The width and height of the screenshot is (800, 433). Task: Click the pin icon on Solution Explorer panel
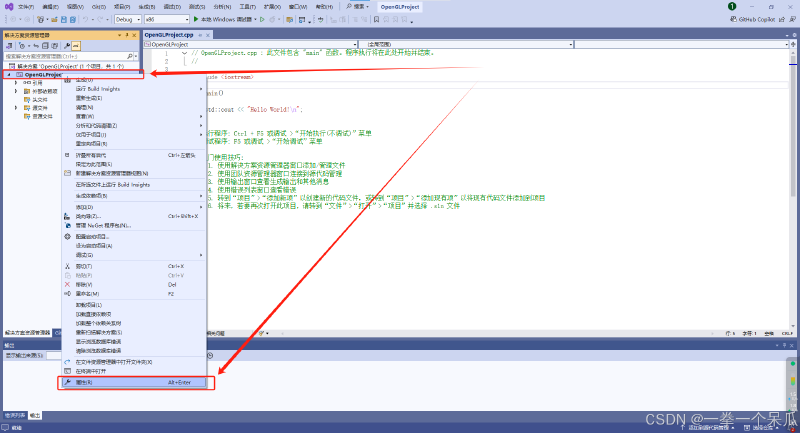[x=127, y=35]
